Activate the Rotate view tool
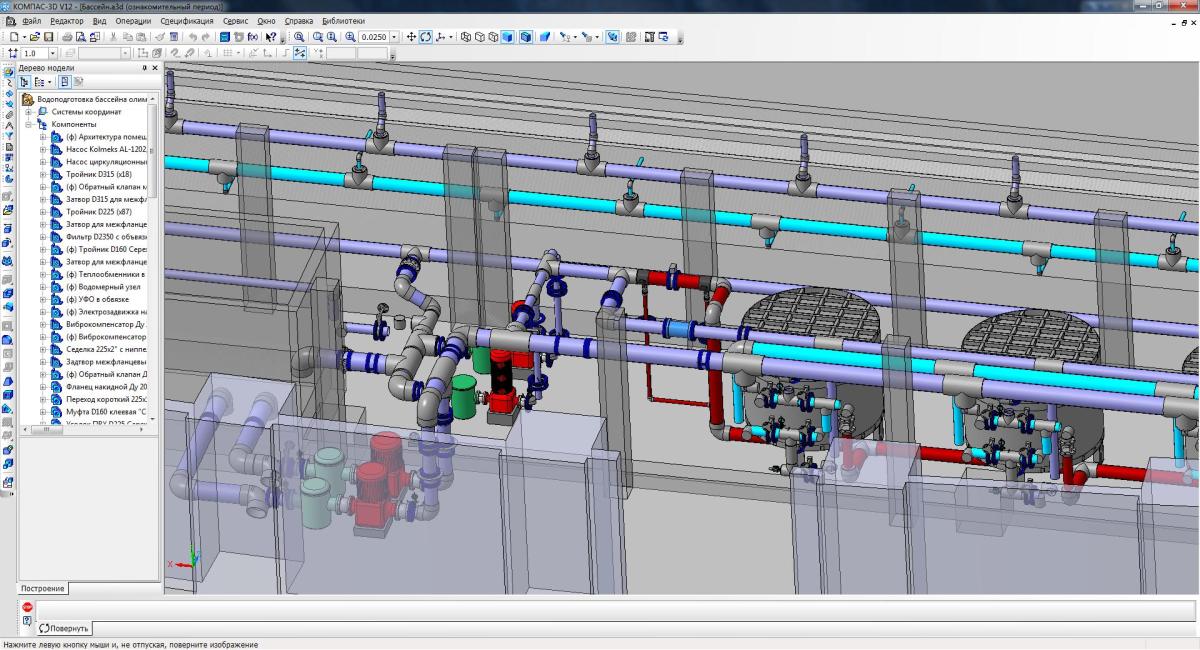This screenshot has height=650, width=1200. pos(425,37)
